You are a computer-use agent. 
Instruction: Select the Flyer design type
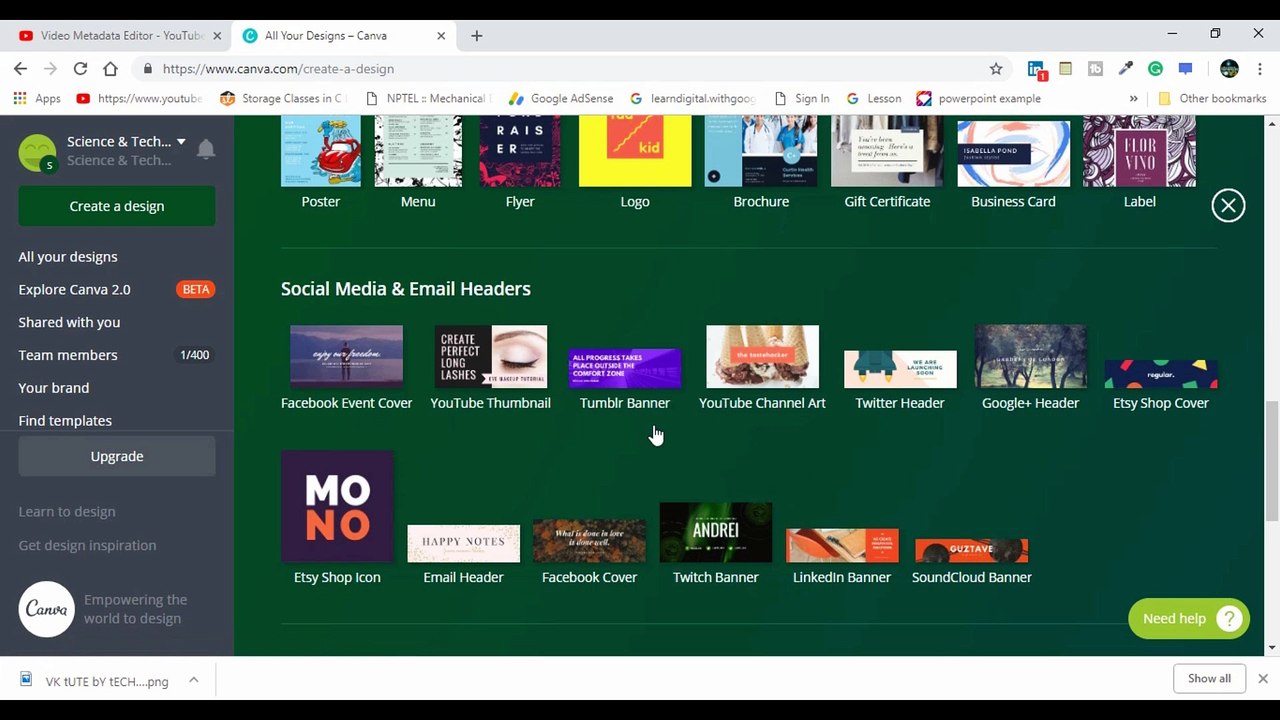[x=520, y=162]
